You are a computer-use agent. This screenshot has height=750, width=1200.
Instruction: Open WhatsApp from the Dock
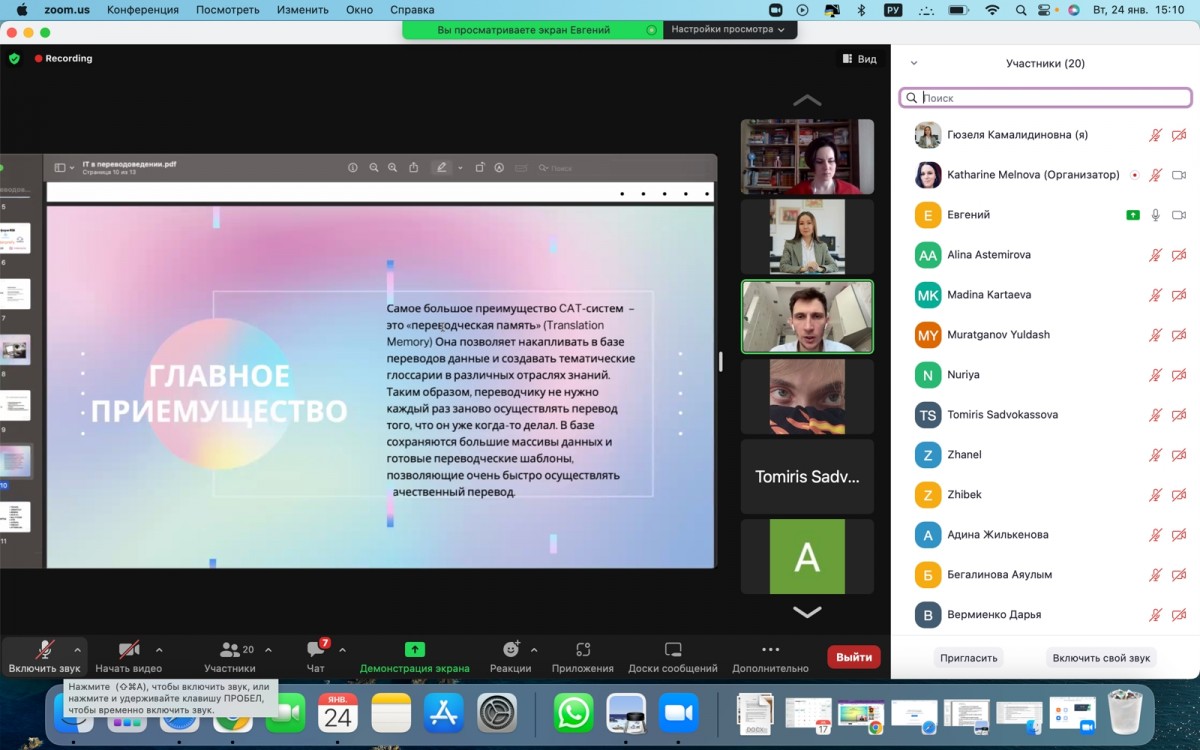[x=574, y=714]
